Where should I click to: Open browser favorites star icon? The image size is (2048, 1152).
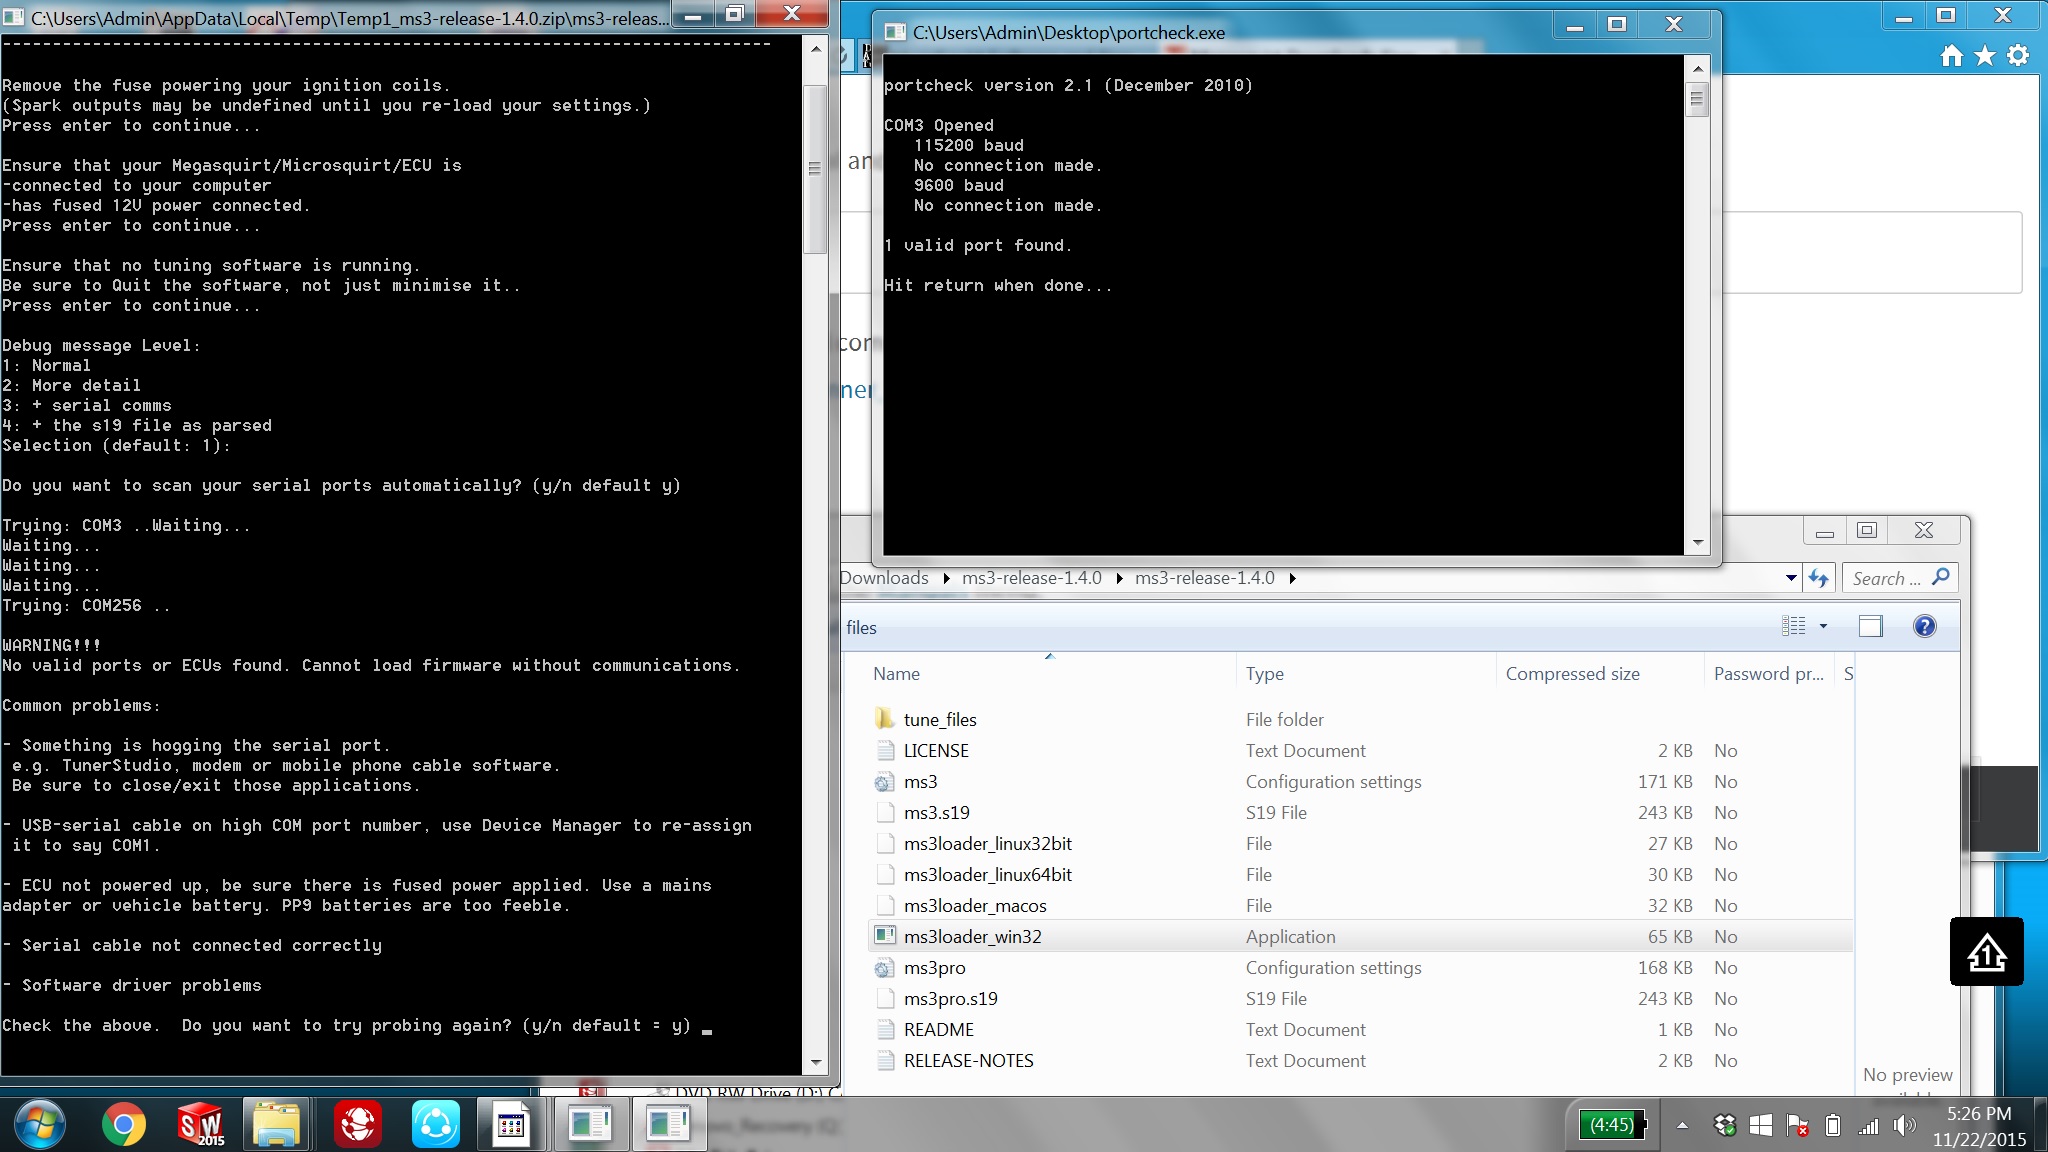1985,56
